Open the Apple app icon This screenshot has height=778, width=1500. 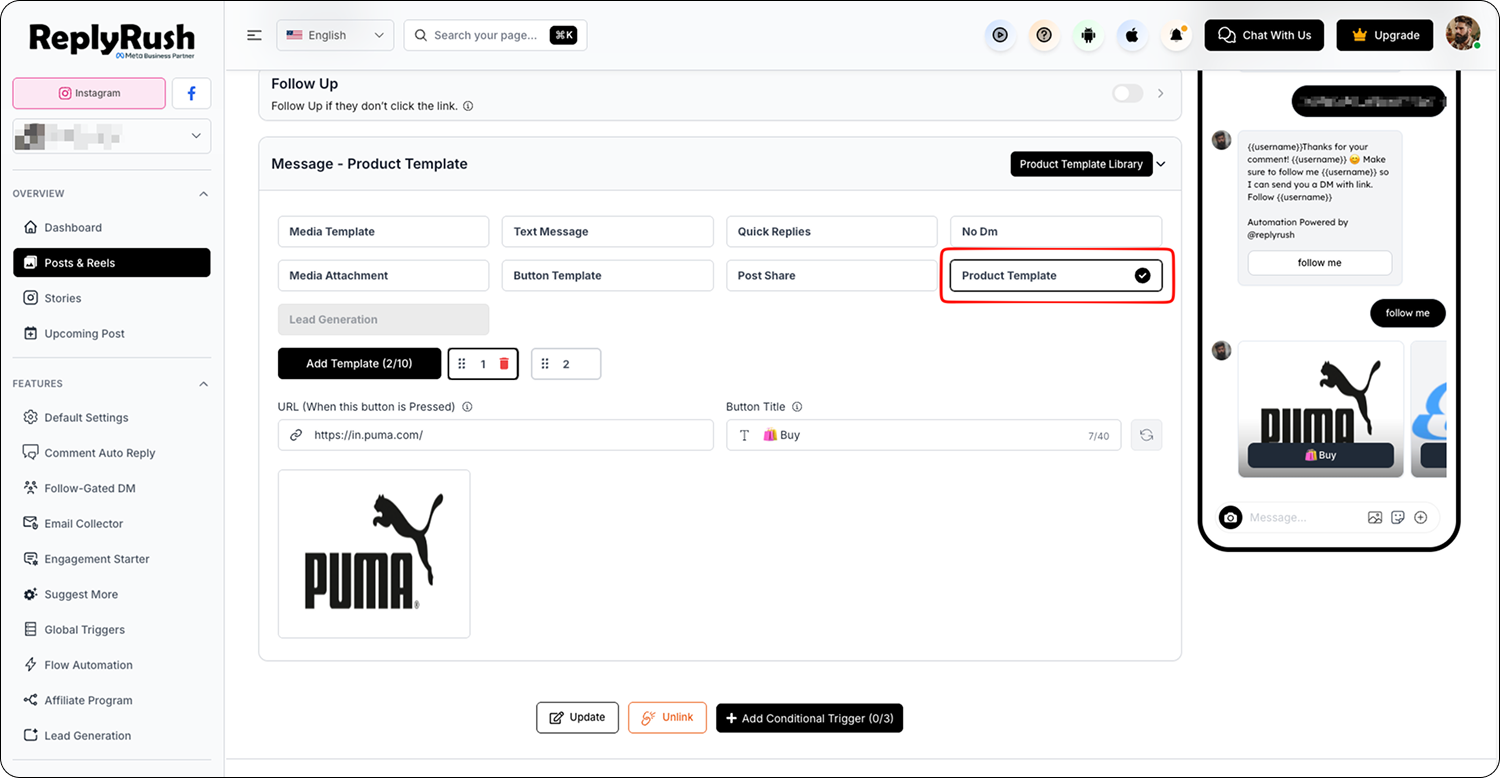pos(1132,35)
